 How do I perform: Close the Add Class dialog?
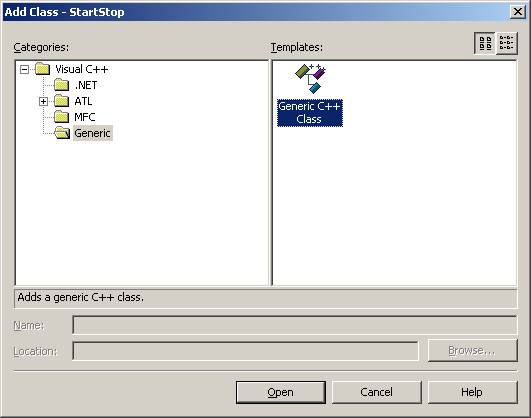(x=517, y=12)
